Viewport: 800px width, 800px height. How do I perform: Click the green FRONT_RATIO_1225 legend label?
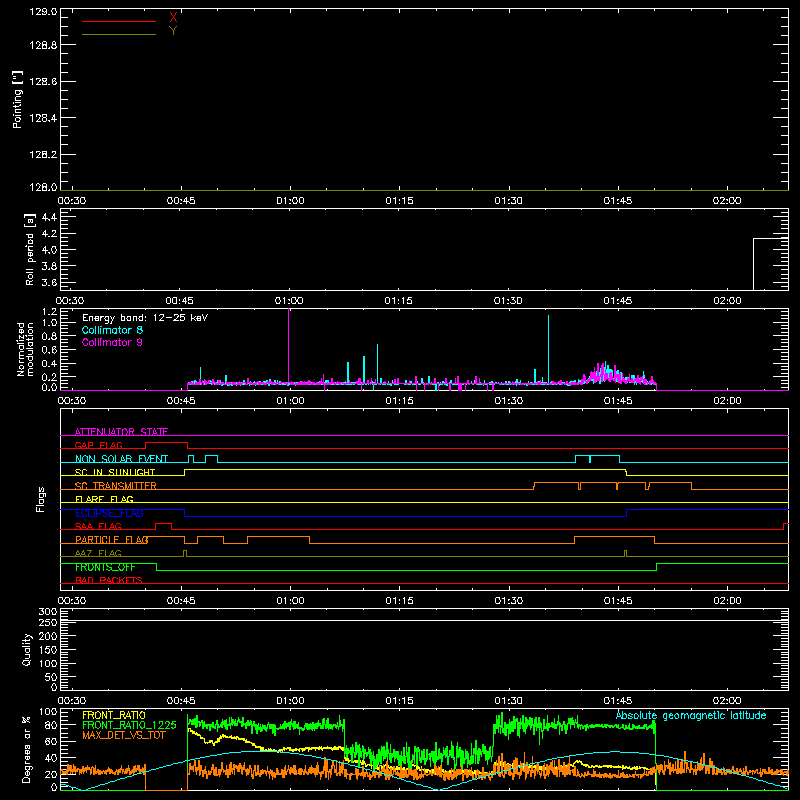tap(129, 725)
